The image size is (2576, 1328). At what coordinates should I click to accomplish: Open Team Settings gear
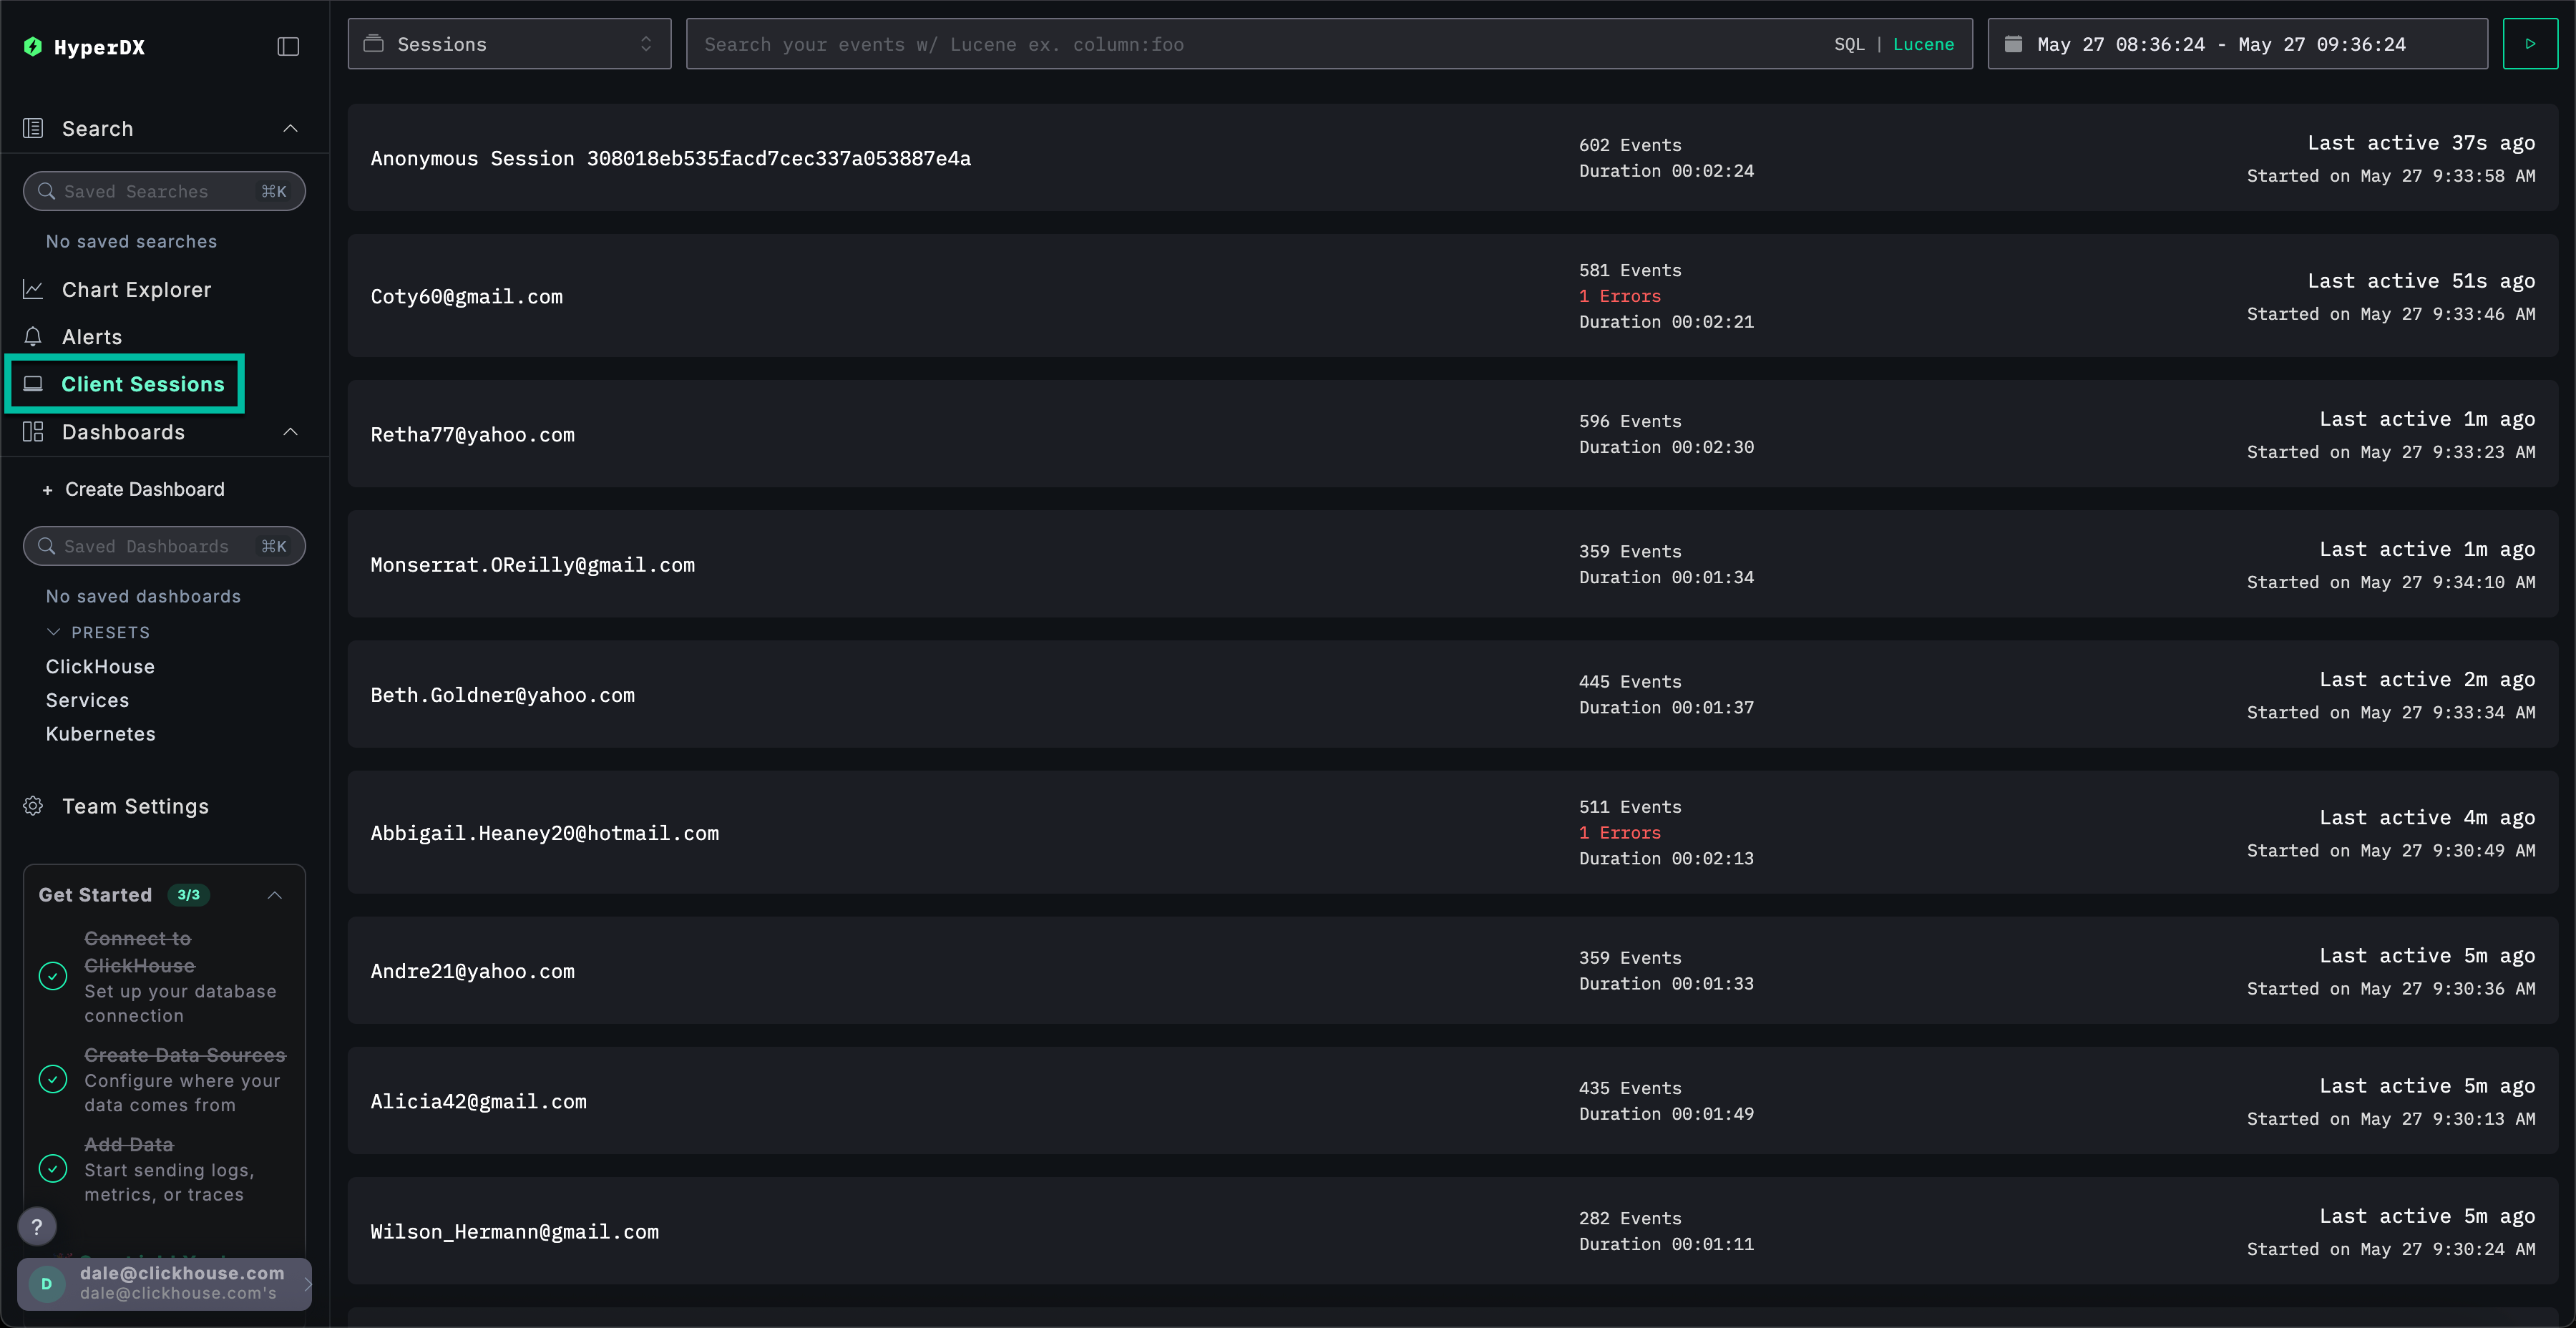click(33, 806)
